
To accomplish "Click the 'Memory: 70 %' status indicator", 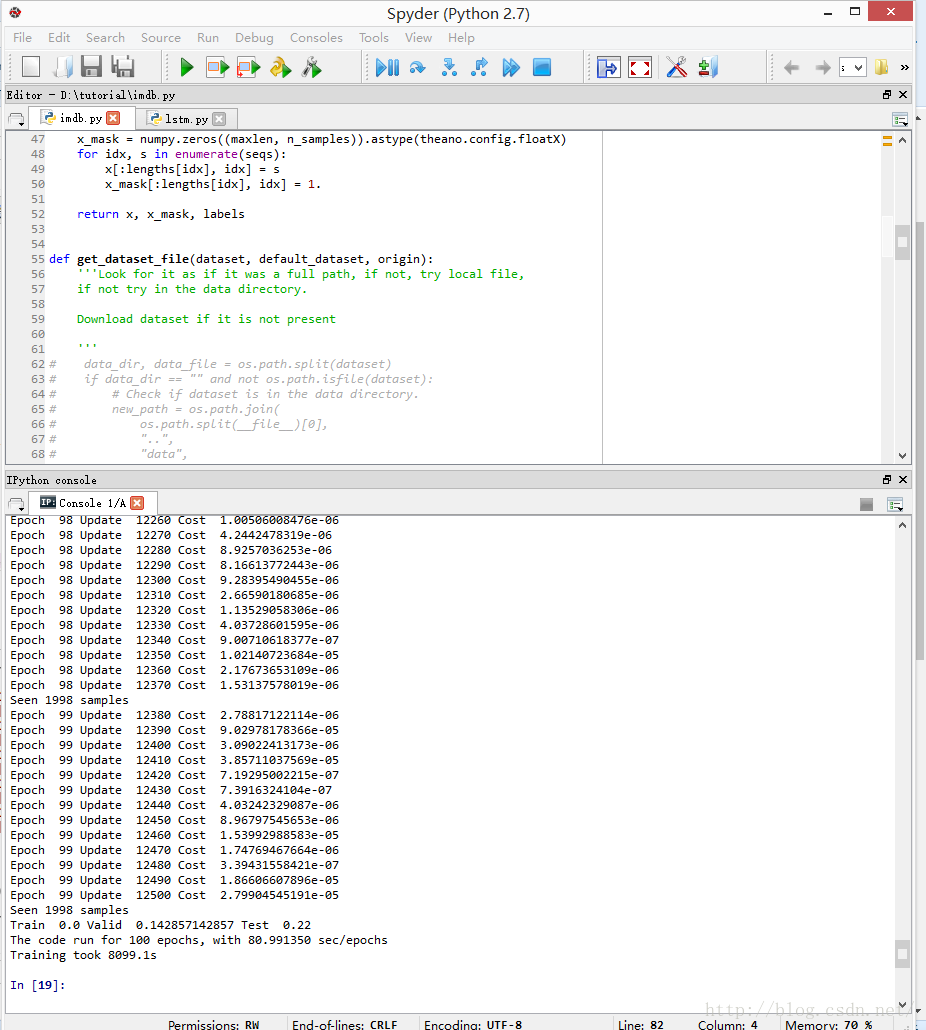I will [x=829, y=1024].
